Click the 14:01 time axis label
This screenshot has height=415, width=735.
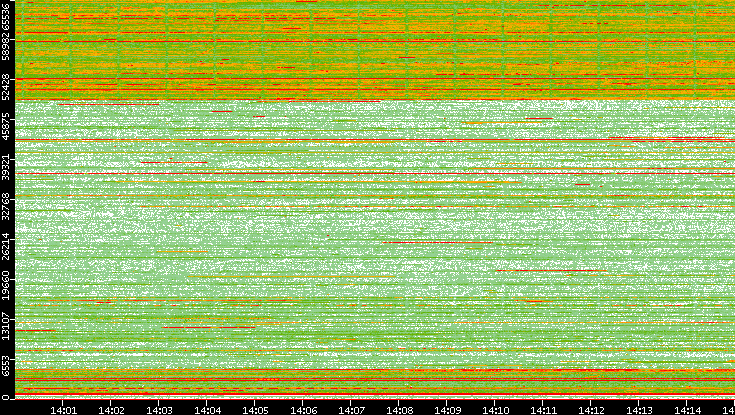click(63, 409)
